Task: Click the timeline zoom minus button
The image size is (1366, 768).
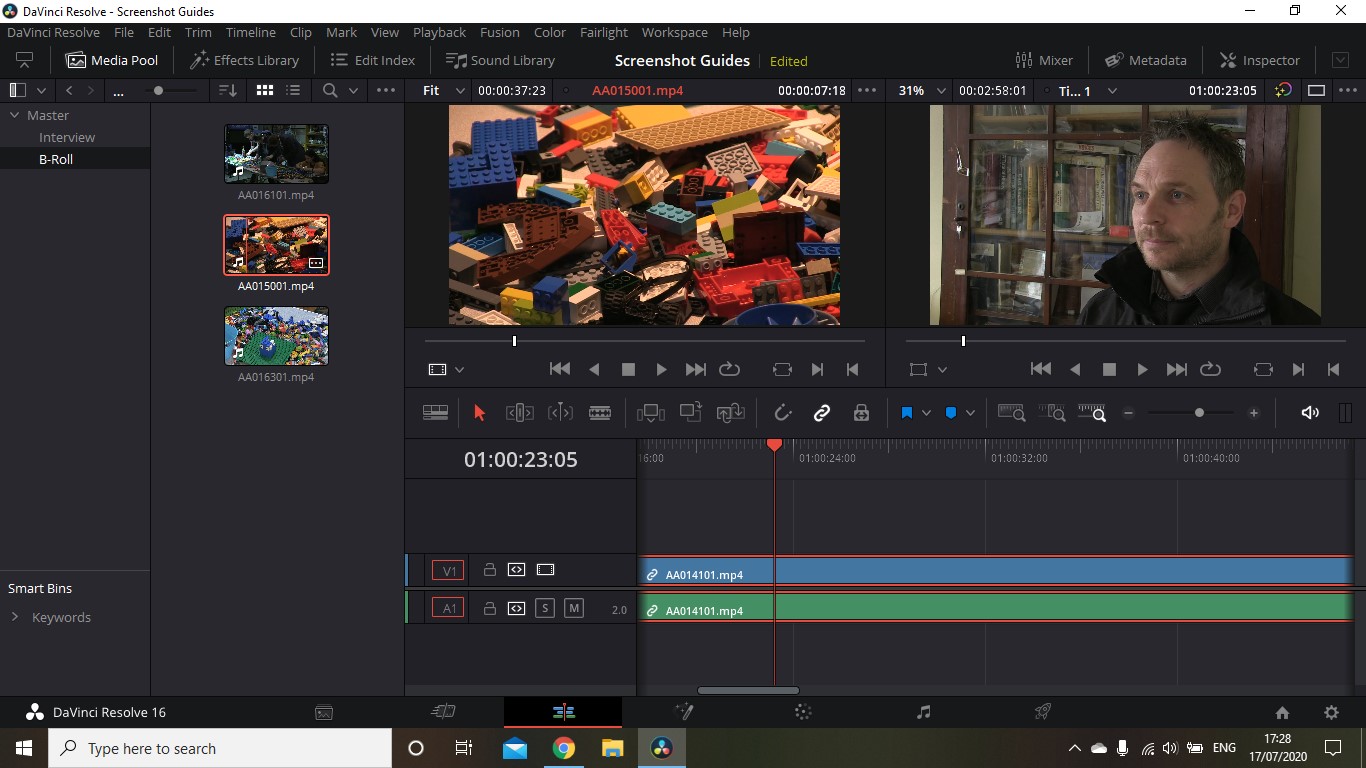Action: pyautogui.click(x=1129, y=413)
